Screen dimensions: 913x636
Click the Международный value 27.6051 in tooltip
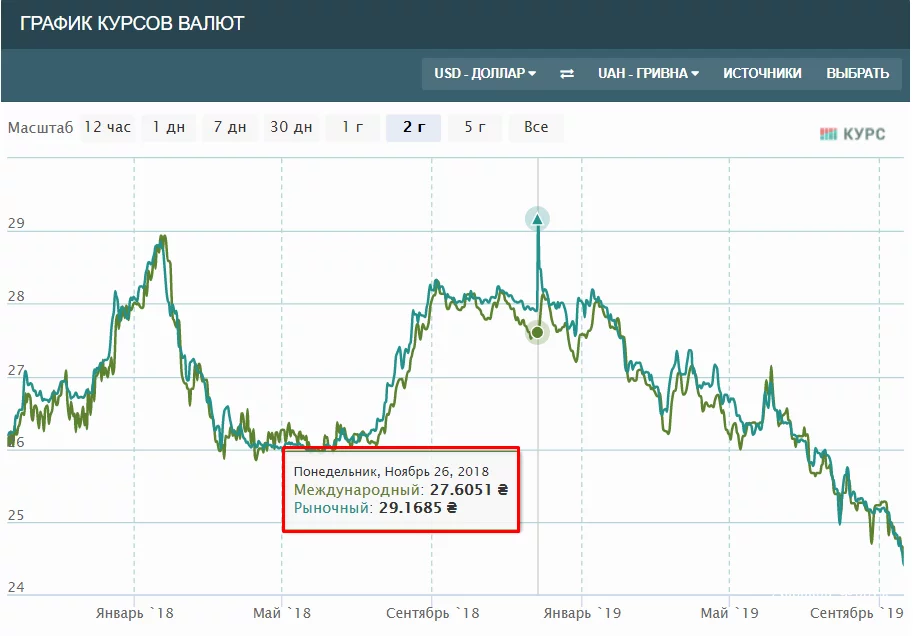469,490
